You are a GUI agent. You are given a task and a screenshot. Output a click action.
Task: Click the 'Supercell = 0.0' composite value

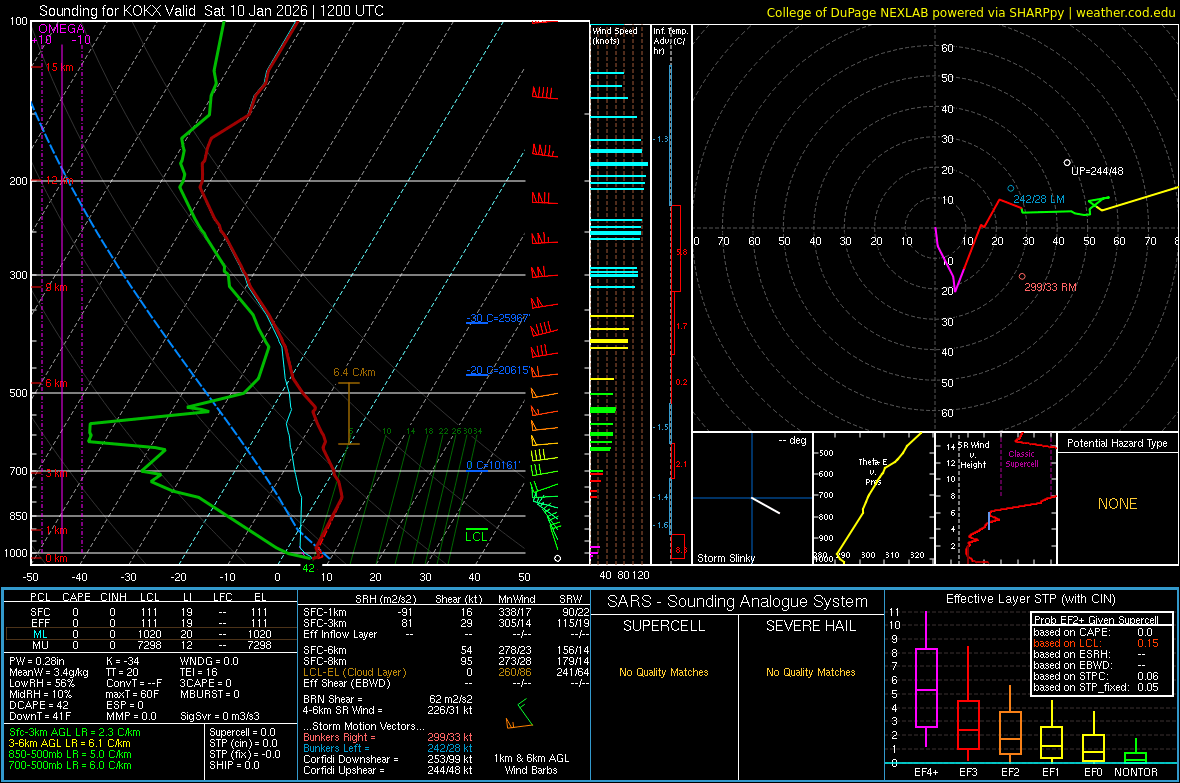(242, 732)
